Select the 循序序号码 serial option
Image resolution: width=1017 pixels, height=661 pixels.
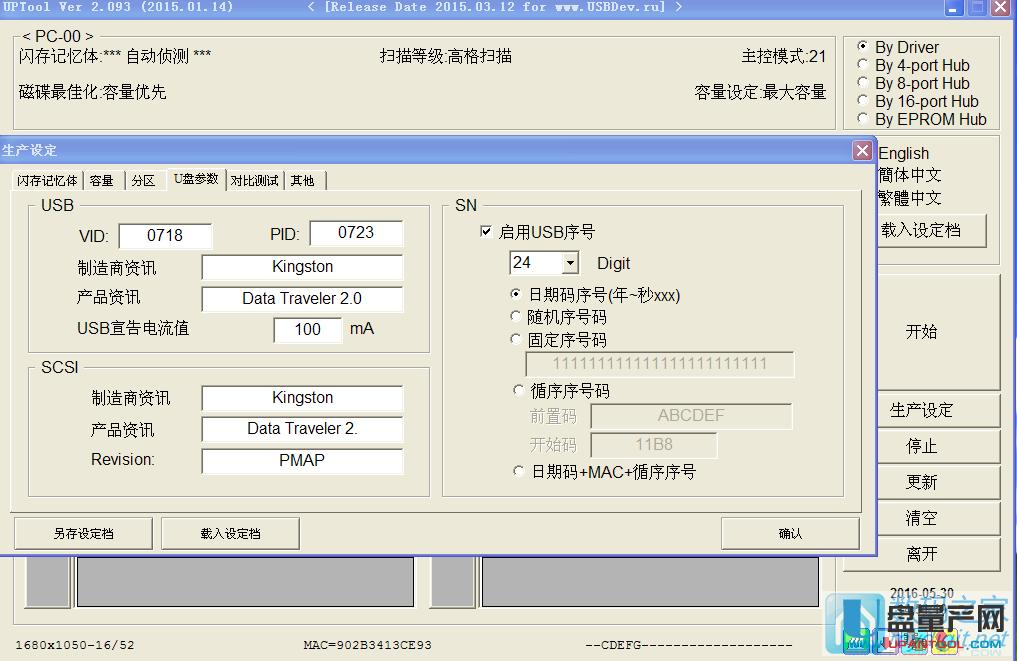click(x=518, y=390)
